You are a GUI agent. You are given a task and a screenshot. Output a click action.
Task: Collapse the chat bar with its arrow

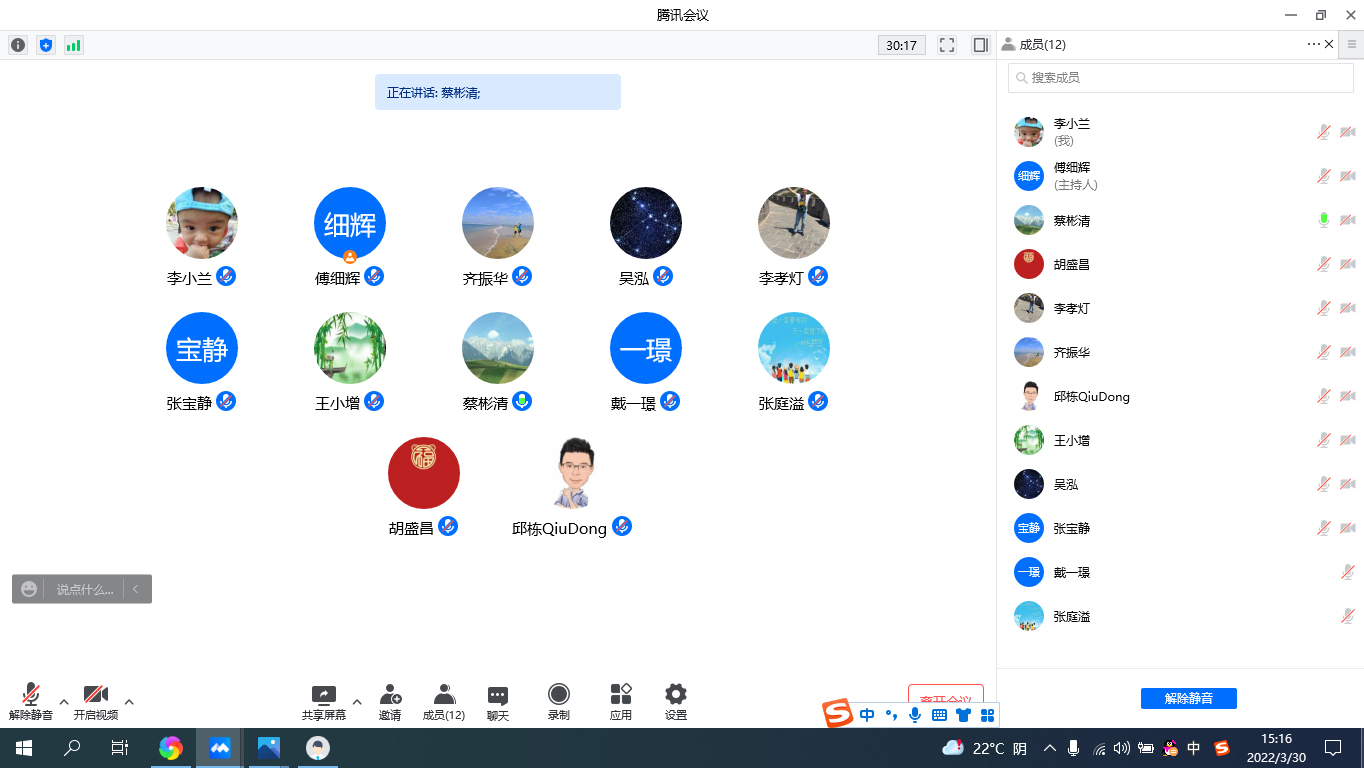[136, 589]
